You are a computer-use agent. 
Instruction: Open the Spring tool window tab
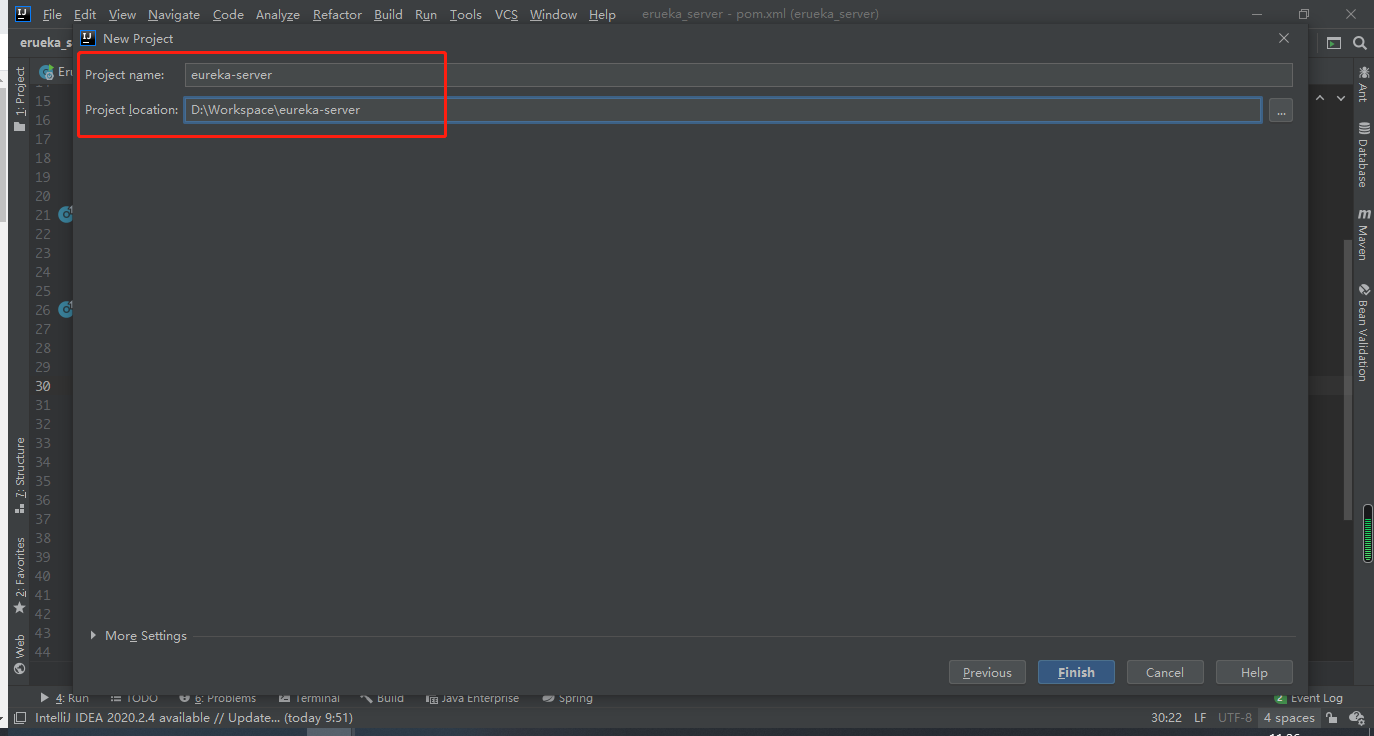click(x=567, y=698)
